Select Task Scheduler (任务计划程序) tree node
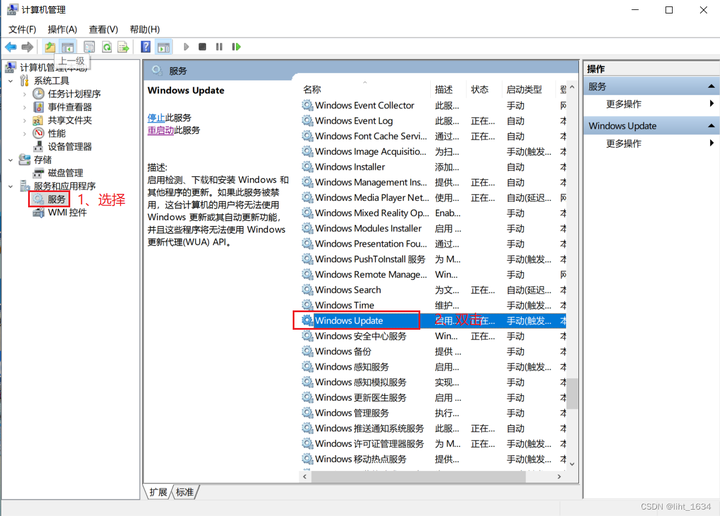The width and height of the screenshot is (720, 516). click(74, 94)
